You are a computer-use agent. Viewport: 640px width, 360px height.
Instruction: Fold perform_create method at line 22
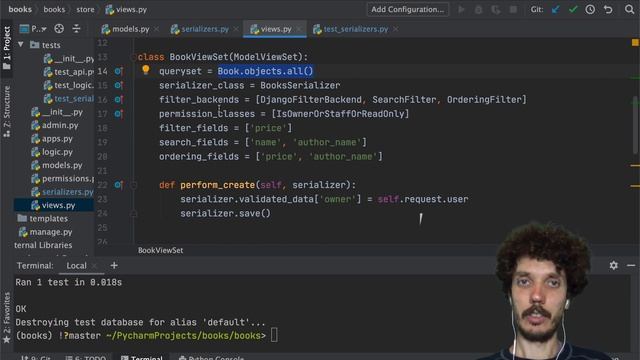pos(133,185)
